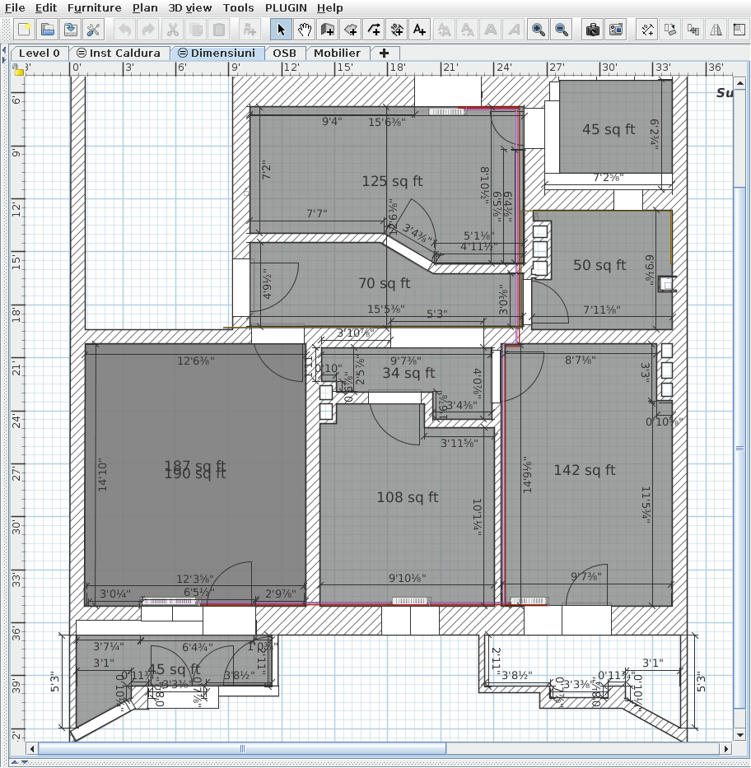Switch to the Inst Caldura tab

coord(119,53)
